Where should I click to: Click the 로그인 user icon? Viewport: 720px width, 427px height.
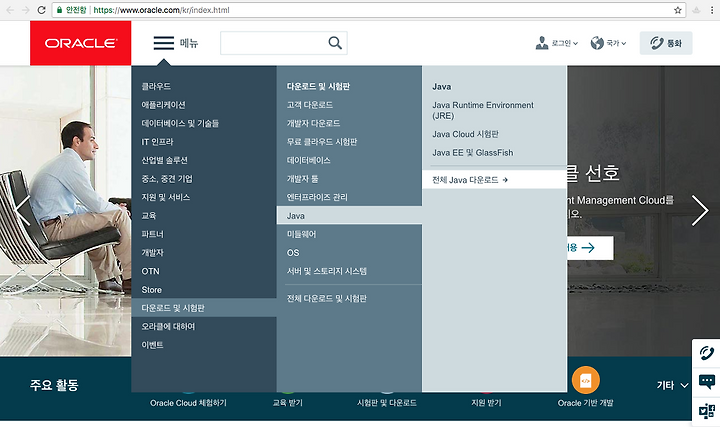(x=542, y=43)
